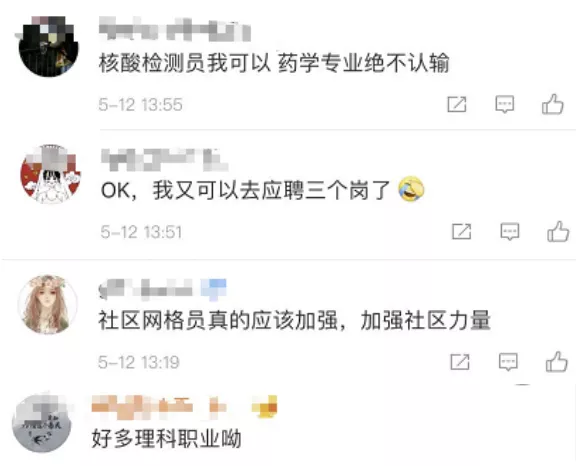Open the cartoon avatar with red flag
The image size is (576, 466).
click(x=50, y=174)
